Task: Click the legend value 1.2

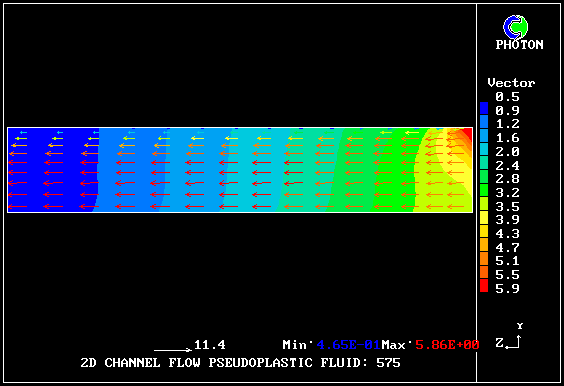Action: click(507, 124)
